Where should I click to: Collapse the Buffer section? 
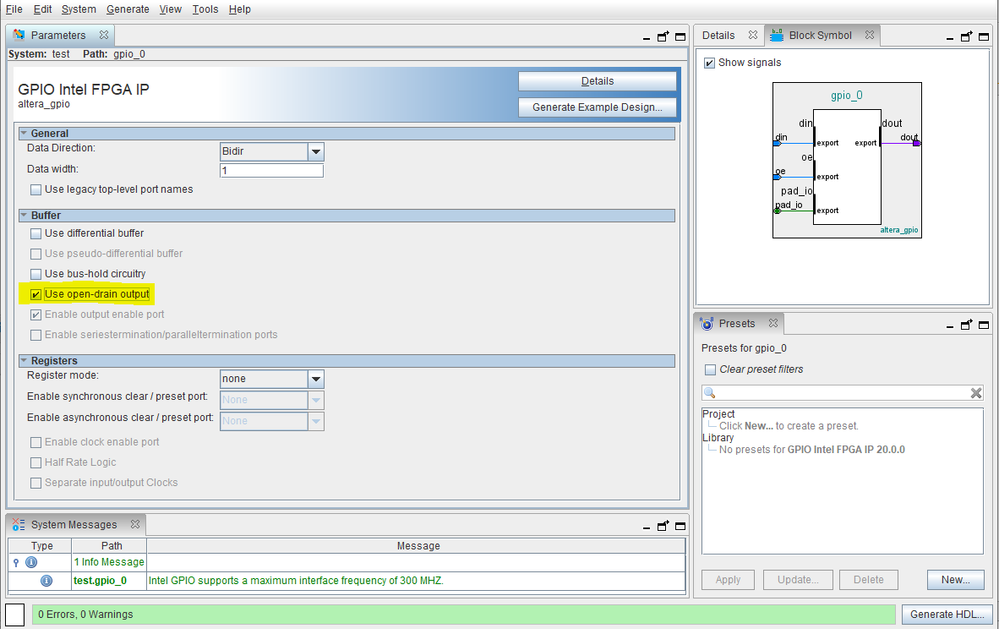[x=24, y=212]
